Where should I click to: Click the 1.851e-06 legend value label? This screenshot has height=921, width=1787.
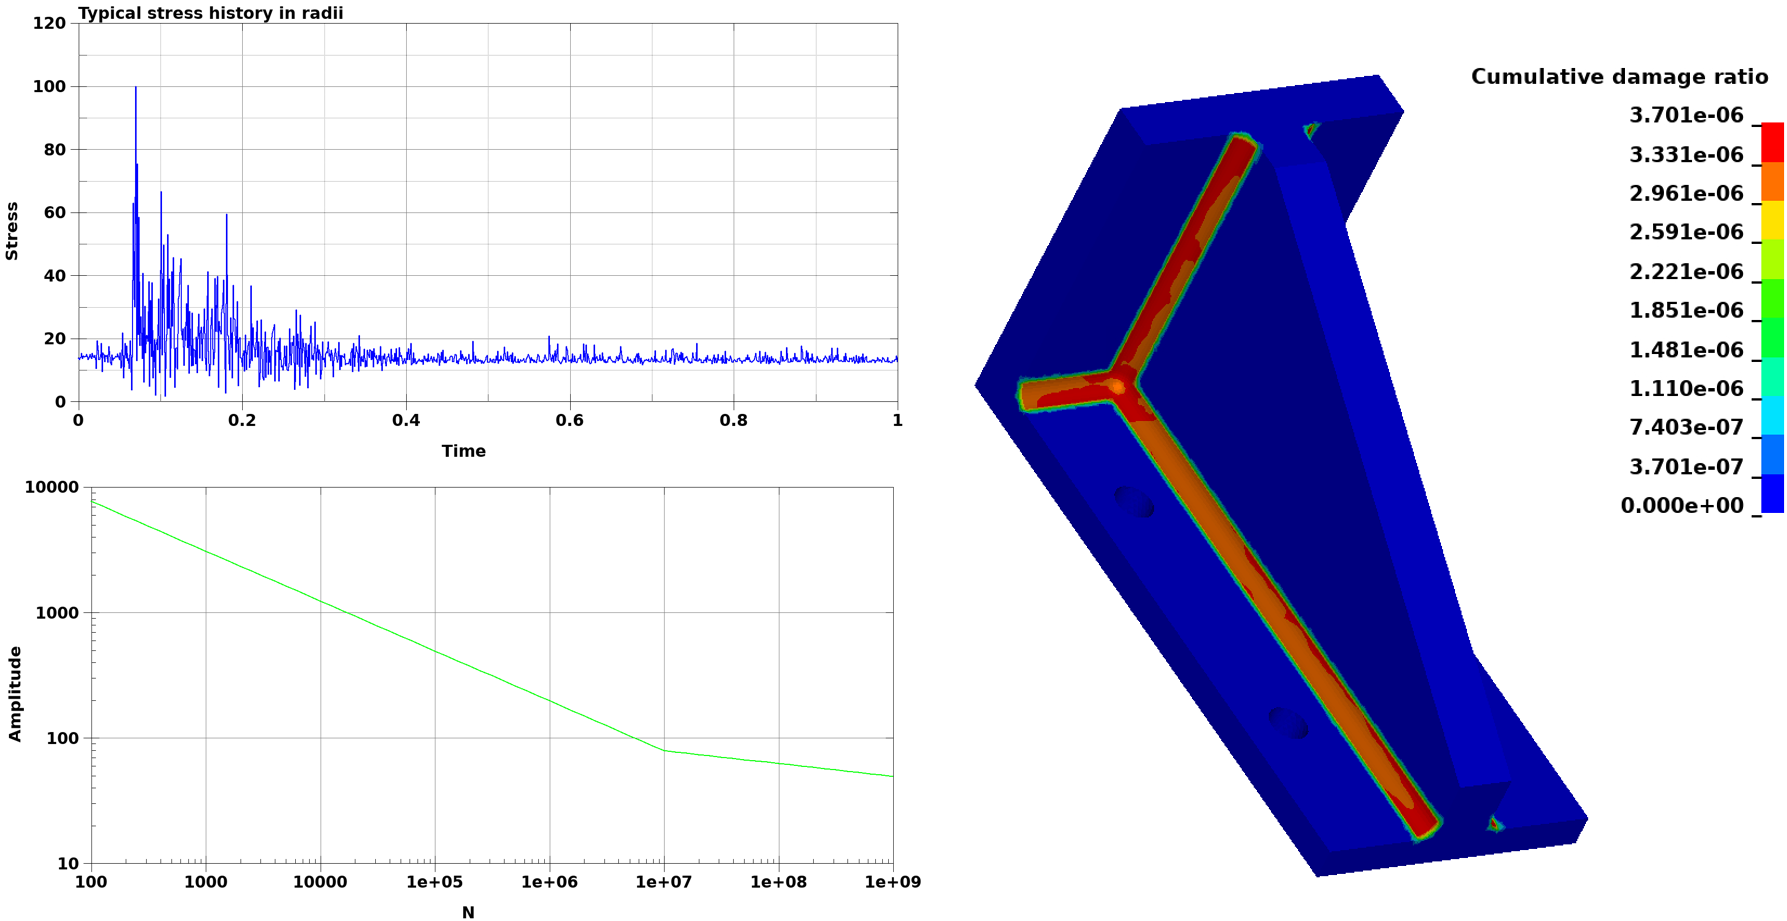click(1685, 311)
